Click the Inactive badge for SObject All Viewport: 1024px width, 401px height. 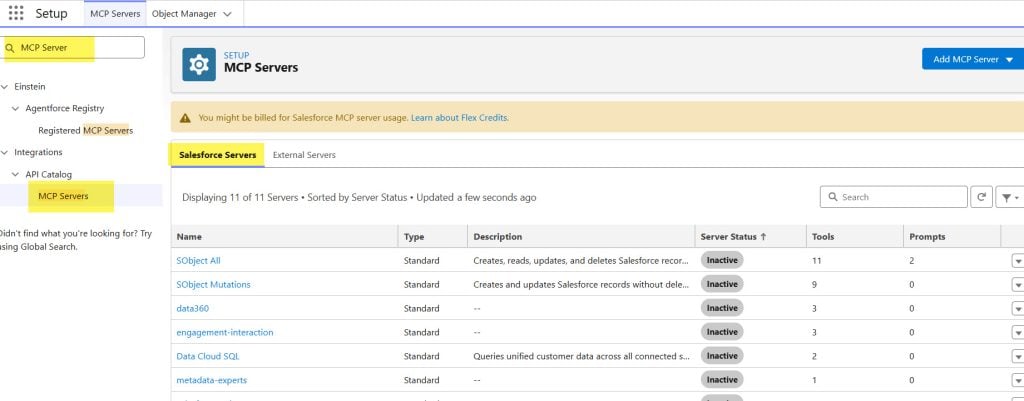coord(722,260)
